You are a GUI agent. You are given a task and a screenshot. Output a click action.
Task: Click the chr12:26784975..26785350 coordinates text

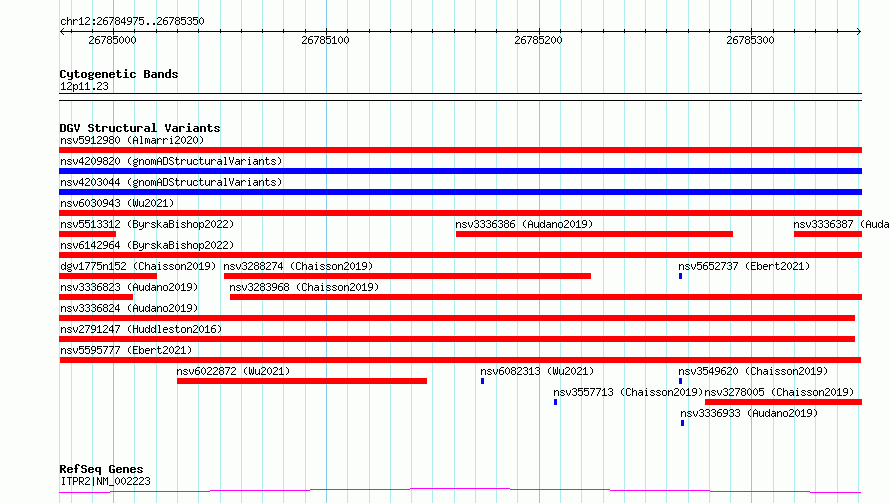click(x=132, y=21)
